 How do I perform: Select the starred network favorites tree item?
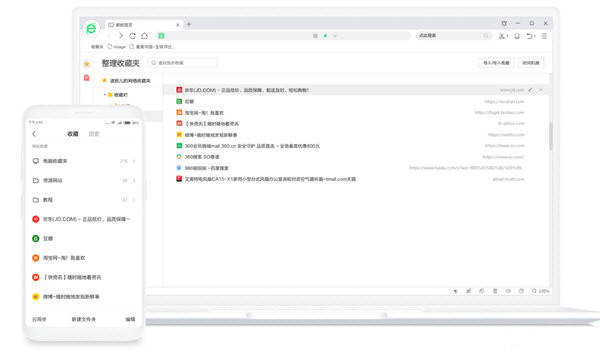tap(127, 81)
